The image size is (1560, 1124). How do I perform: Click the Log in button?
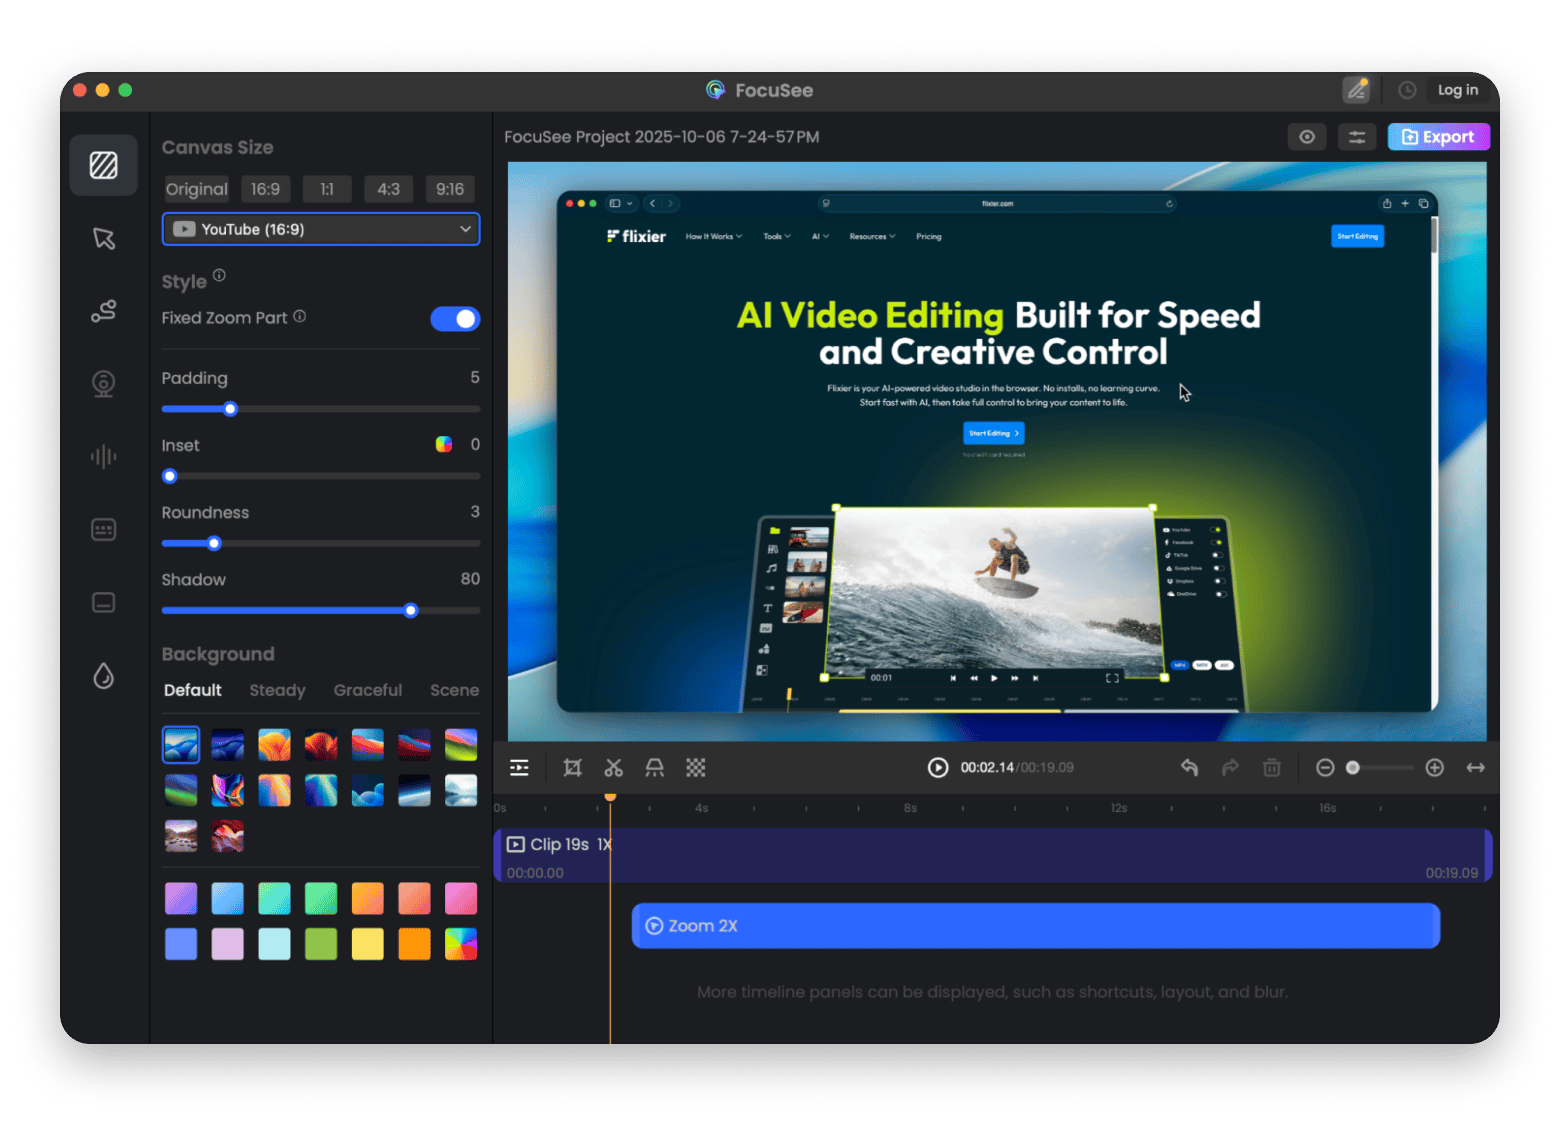[1457, 90]
